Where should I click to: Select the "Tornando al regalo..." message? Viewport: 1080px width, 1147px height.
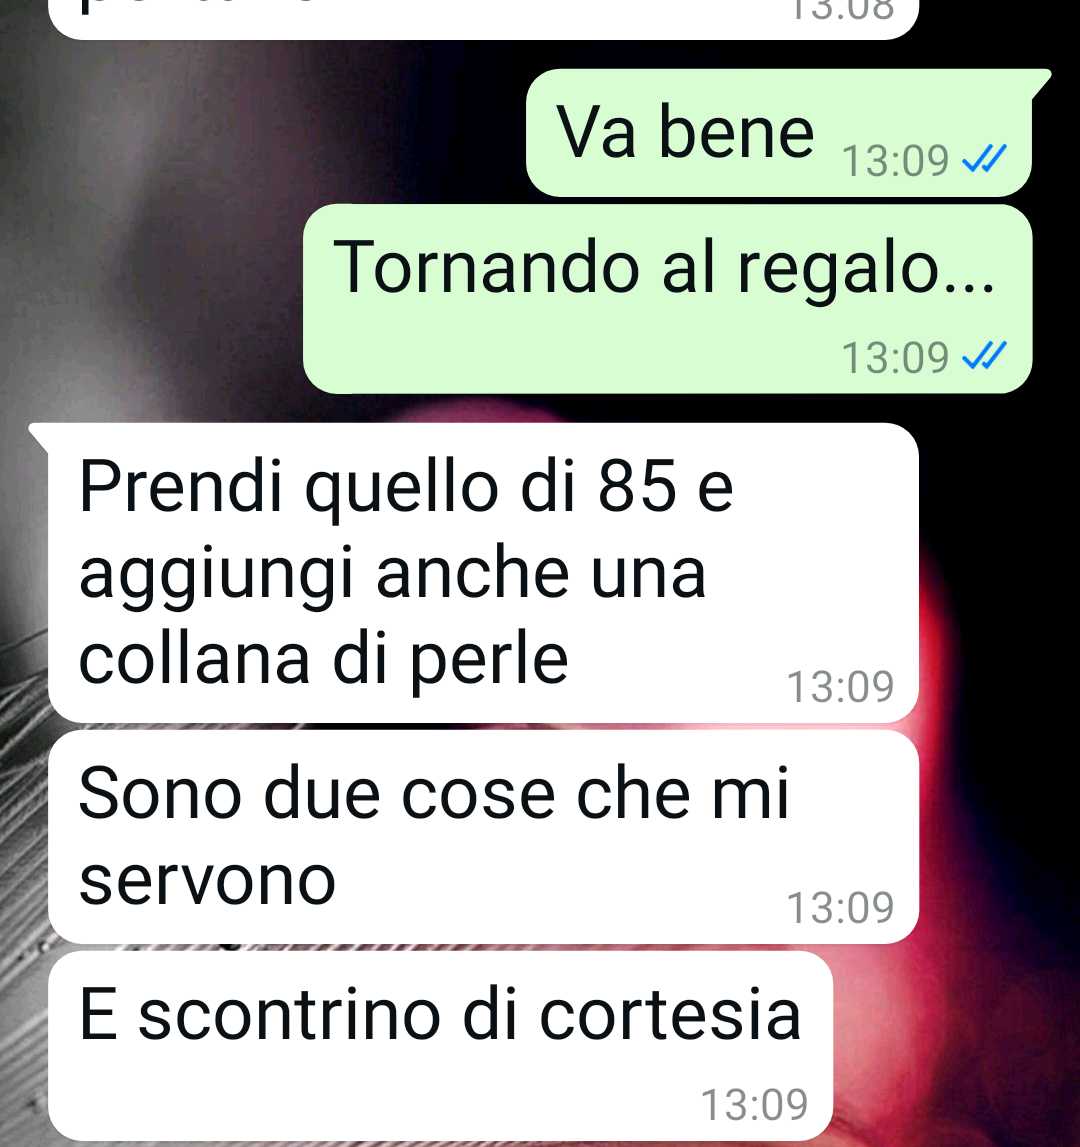[x=667, y=298]
